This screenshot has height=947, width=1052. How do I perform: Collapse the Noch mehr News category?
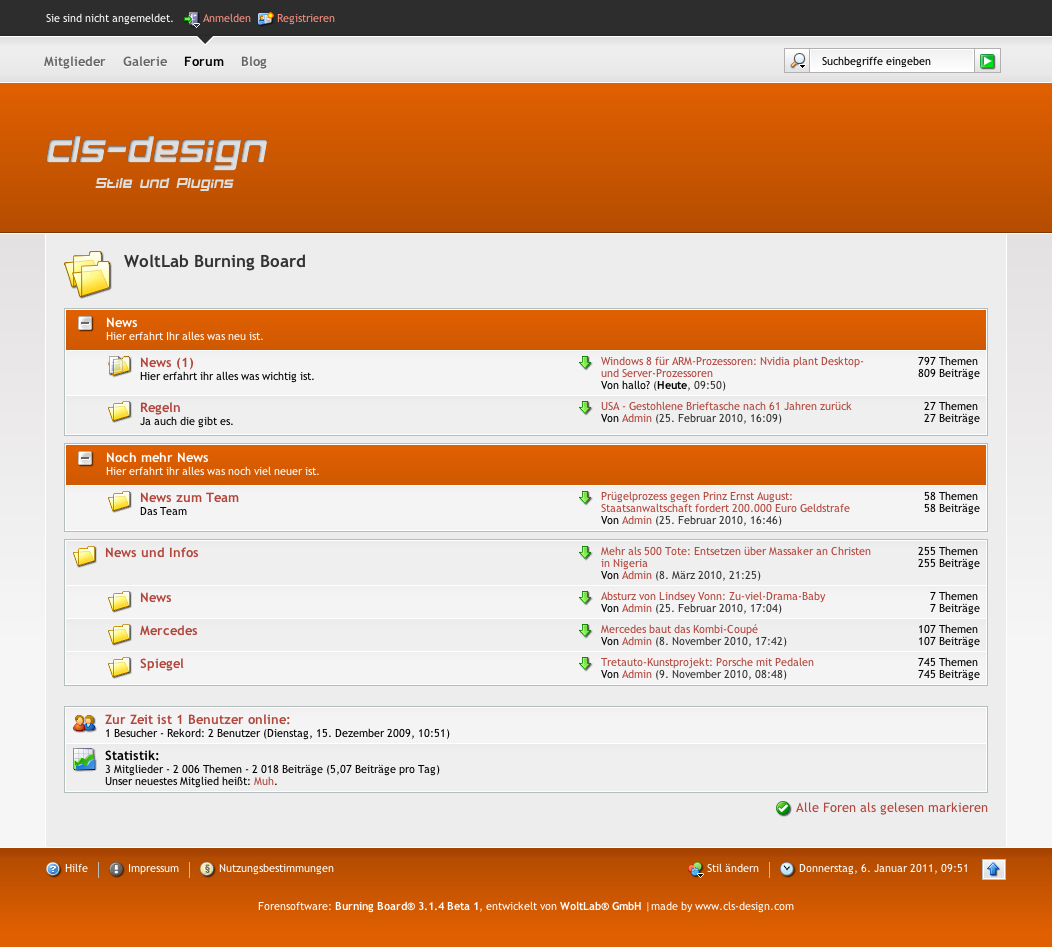pyautogui.click(x=85, y=458)
